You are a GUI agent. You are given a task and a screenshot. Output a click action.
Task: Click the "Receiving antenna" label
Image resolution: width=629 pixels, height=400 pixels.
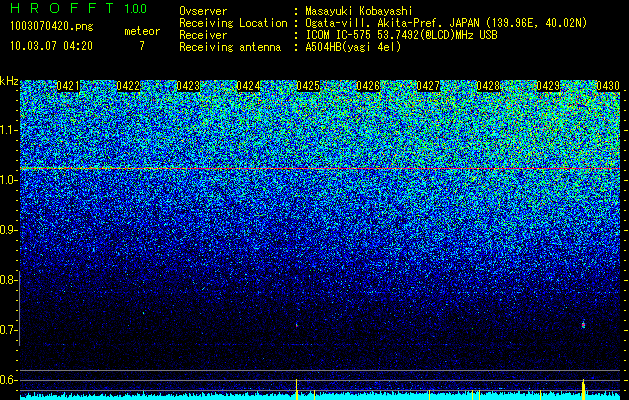coord(230,47)
